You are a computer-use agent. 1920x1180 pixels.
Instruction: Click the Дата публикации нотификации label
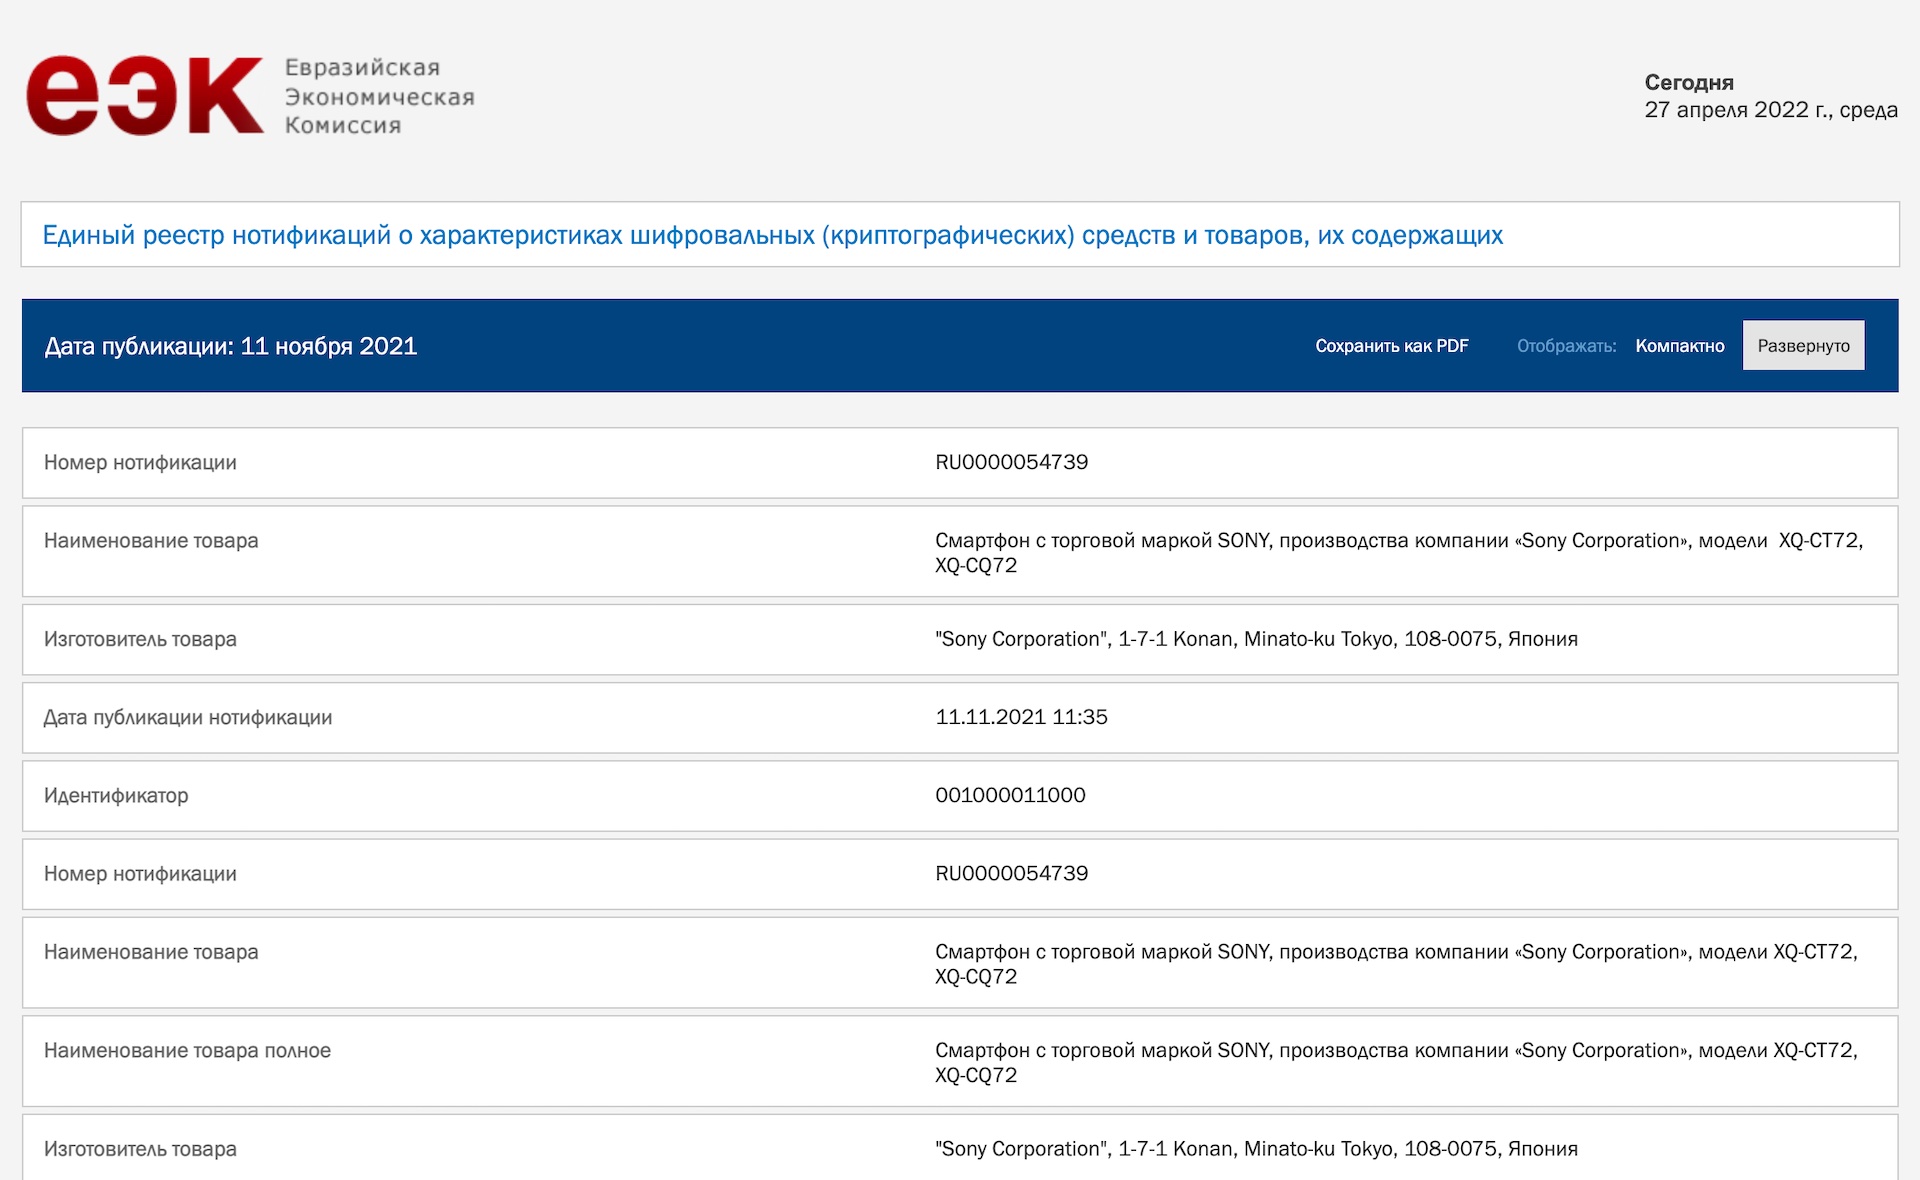pos(188,718)
